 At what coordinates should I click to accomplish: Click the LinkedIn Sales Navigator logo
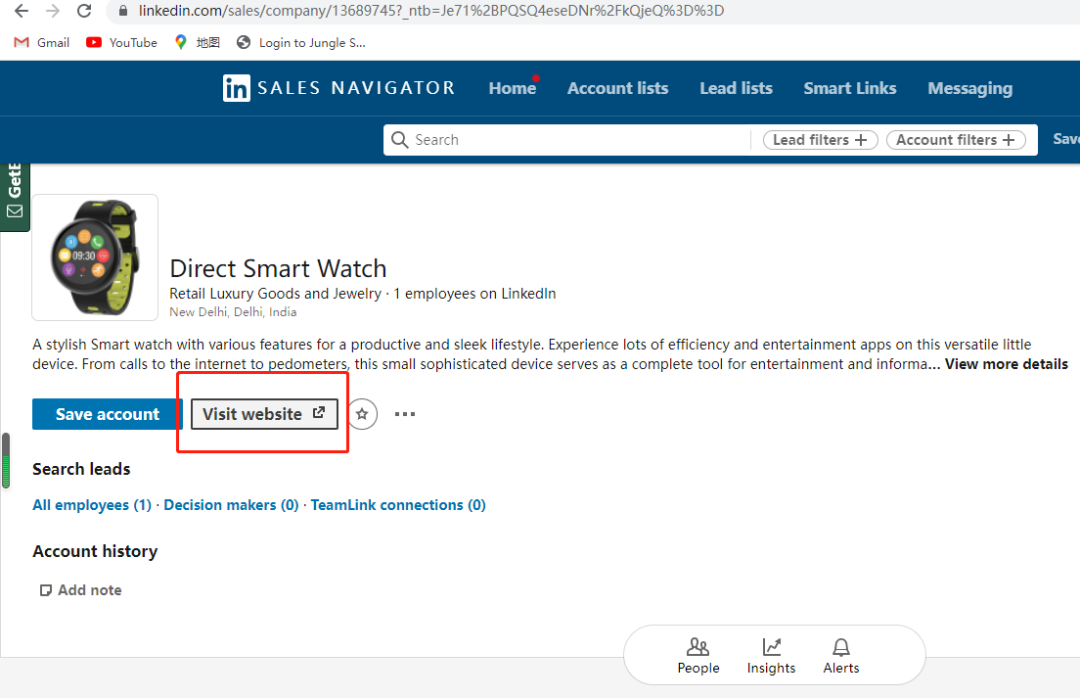coord(339,88)
